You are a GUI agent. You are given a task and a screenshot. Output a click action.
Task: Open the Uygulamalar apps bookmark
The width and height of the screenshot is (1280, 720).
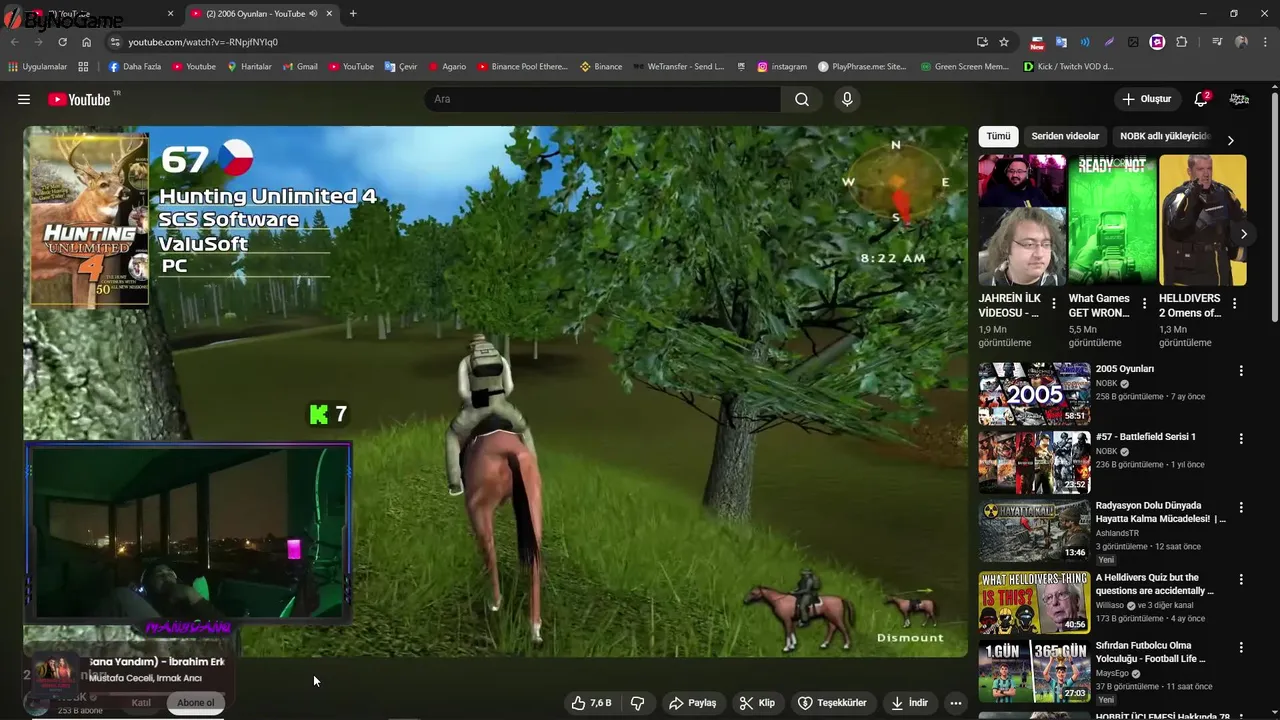[38, 67]
